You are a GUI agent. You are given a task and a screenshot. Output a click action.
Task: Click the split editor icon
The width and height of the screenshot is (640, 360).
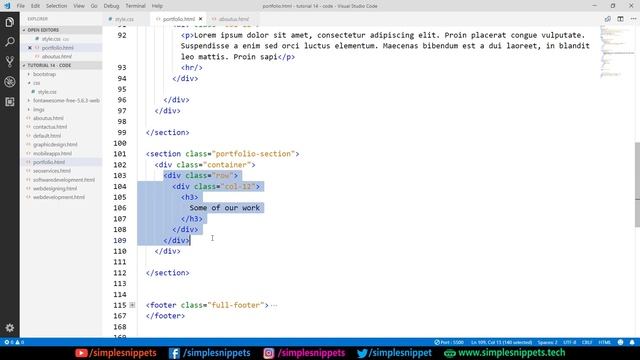tap(620, 19)
